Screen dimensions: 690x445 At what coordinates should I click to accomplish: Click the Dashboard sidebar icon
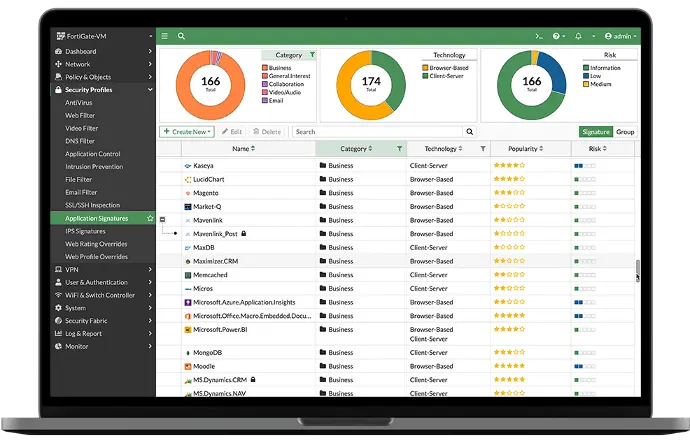(x=58, y=51)
